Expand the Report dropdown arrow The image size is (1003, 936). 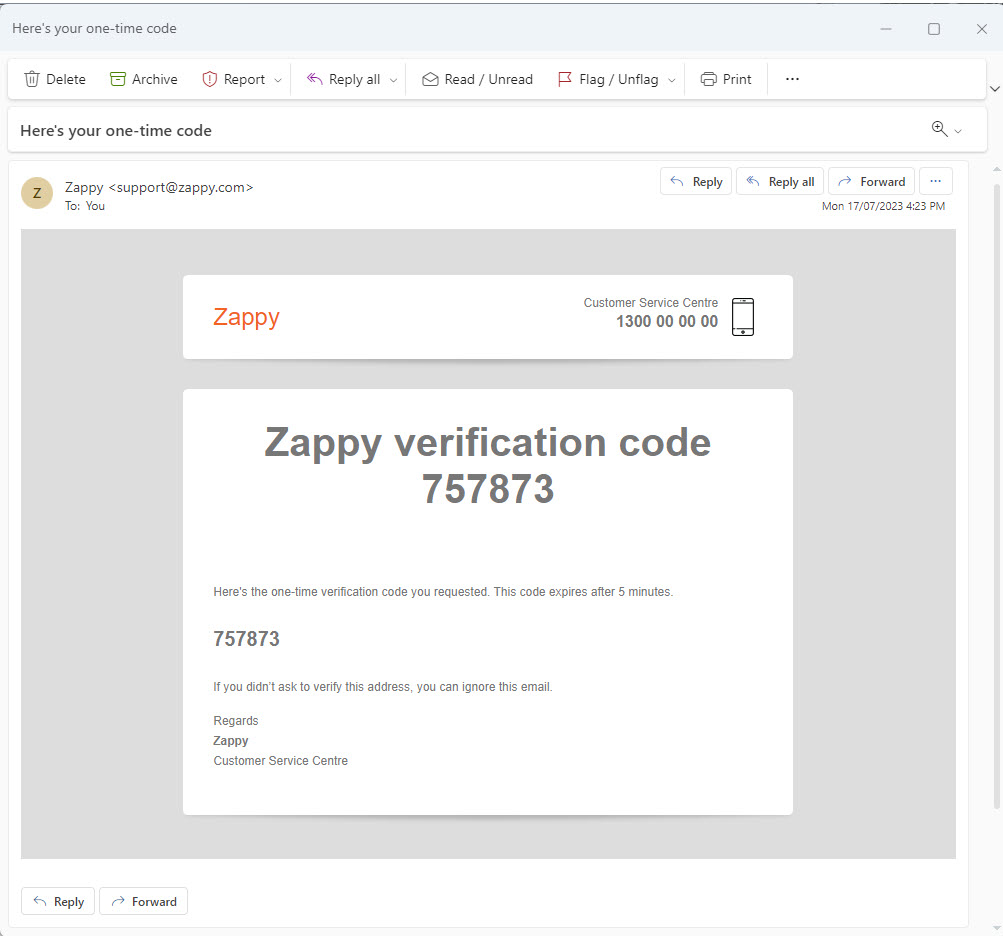click(x=278, y=80)
